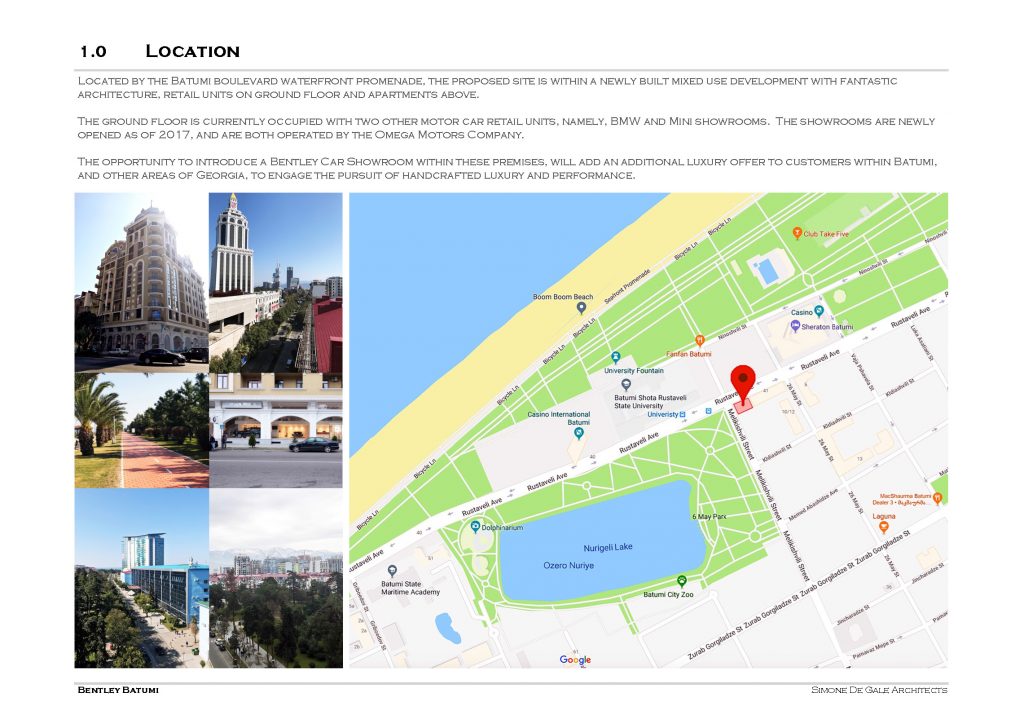Click the Location section heading
Screen dimensions: 1024x728
[192, 51]
